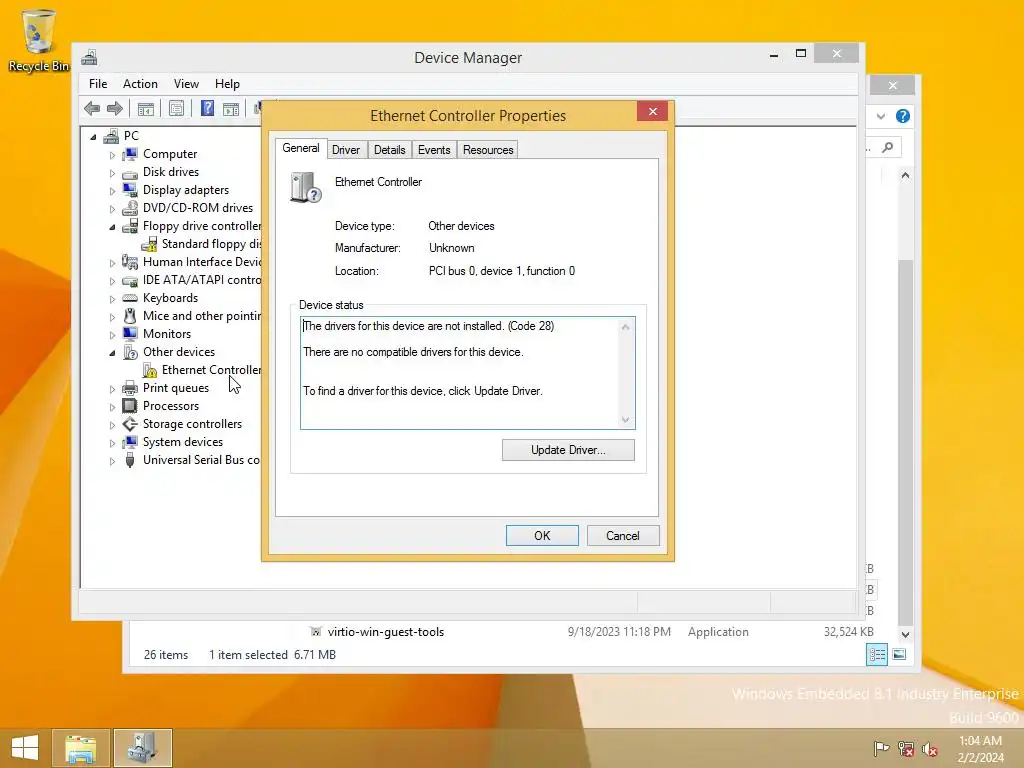
Task: Expand the IDE ATA/ATAPI controllers category
Action: (112, 281)
